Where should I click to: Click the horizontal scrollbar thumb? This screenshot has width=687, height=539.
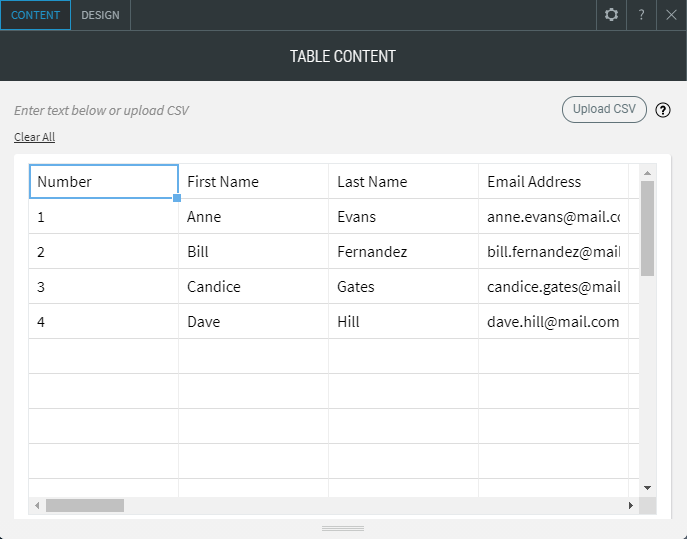coord(84,506)
